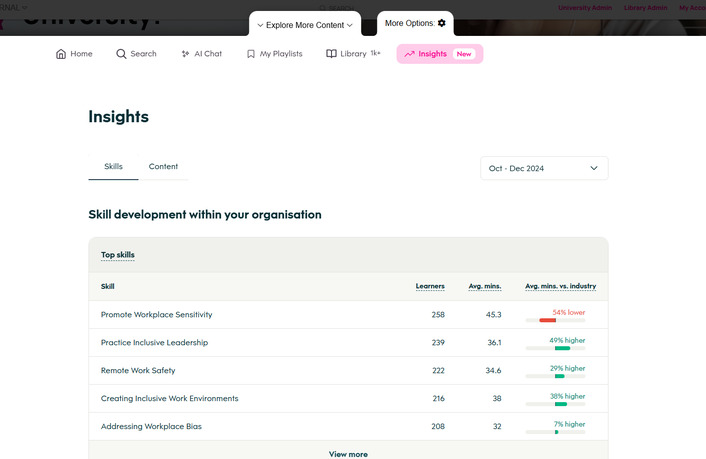
Task: Click the Insights trend arrow icon
Action: pos(409,54)
